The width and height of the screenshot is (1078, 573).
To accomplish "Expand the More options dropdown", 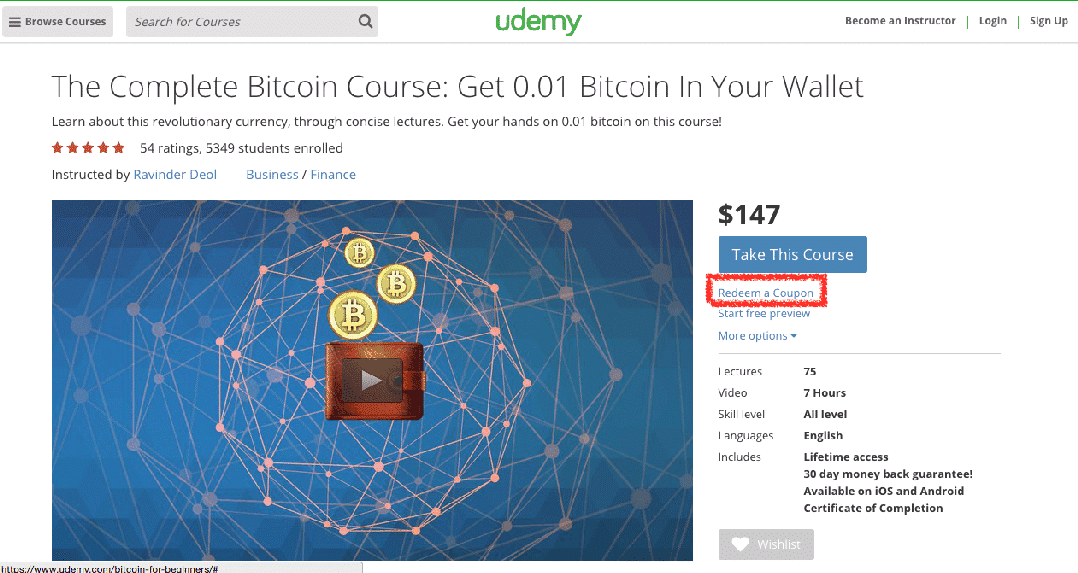I will point(757,336).
